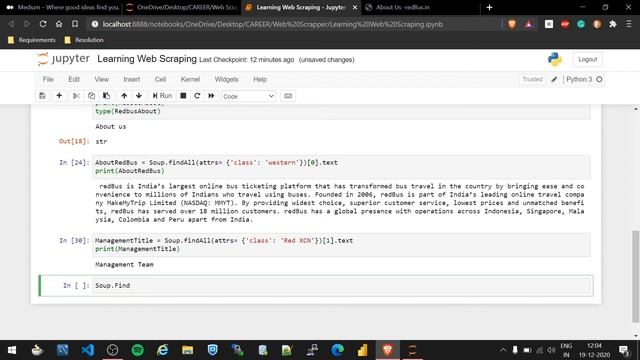Open the Edit menu

coord(74,79)
